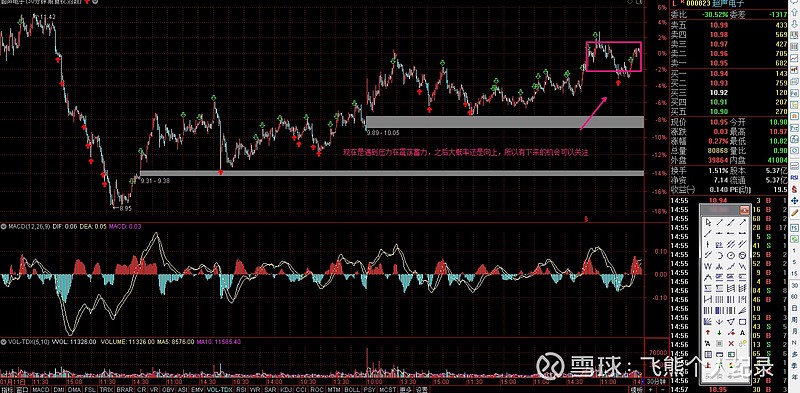Pick the arc drawing tool

719,255
